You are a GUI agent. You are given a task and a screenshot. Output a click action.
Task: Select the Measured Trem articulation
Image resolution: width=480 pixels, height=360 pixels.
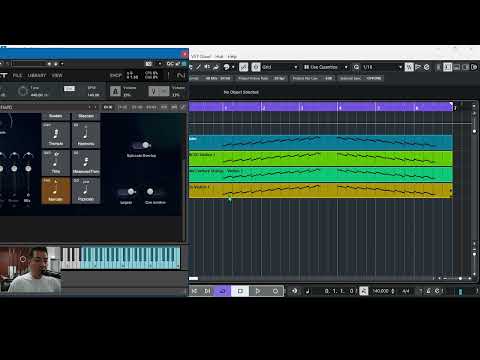coord(86,163)
